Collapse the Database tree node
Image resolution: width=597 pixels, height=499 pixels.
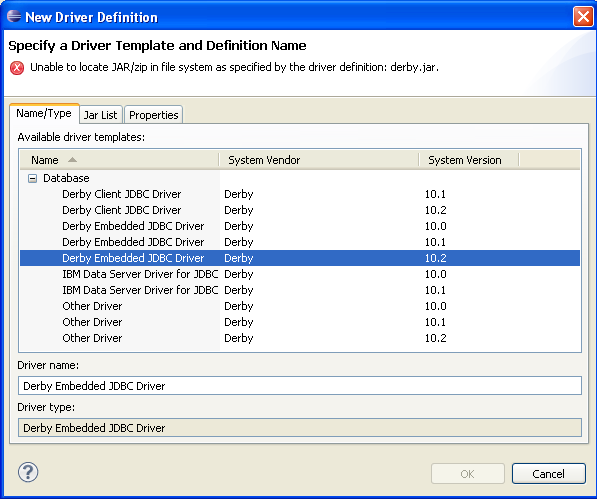pos(33,178)
